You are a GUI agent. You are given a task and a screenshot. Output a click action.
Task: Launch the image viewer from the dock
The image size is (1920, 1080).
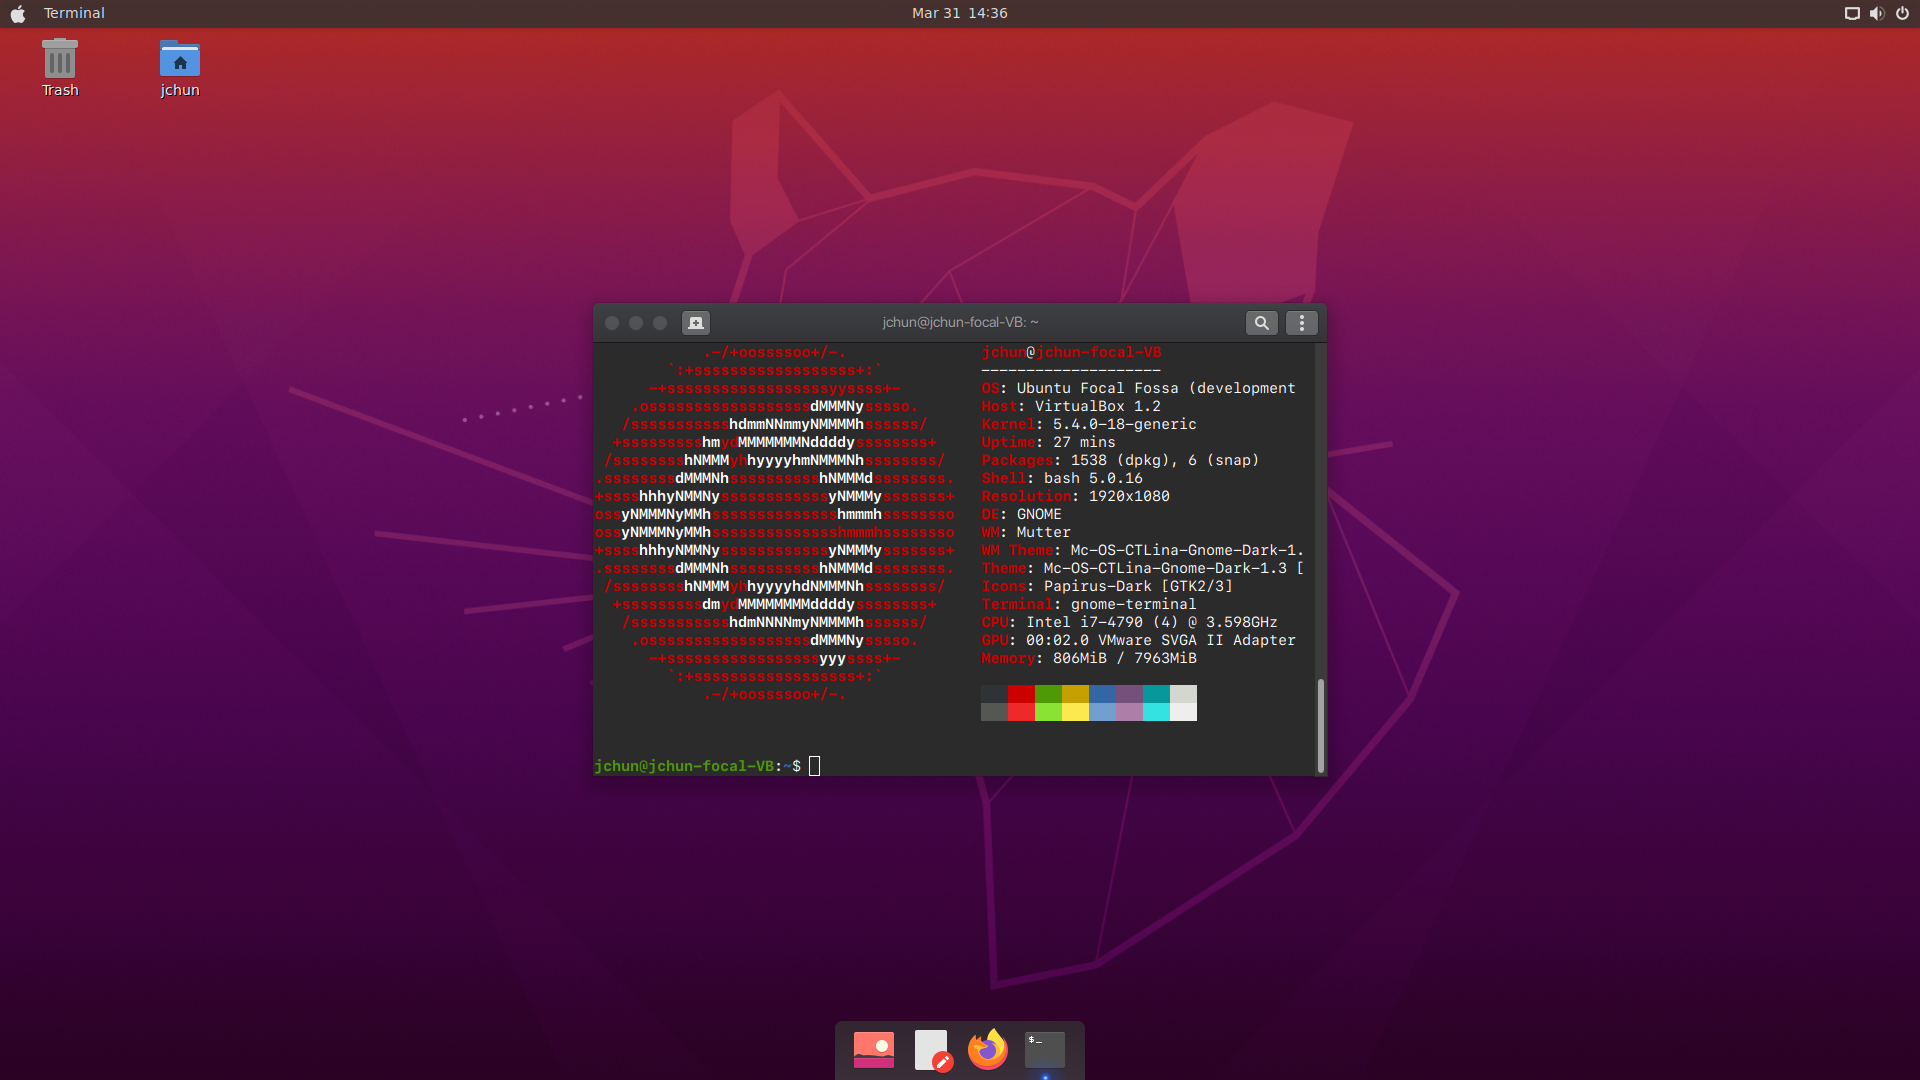(x=873, y=1050)
